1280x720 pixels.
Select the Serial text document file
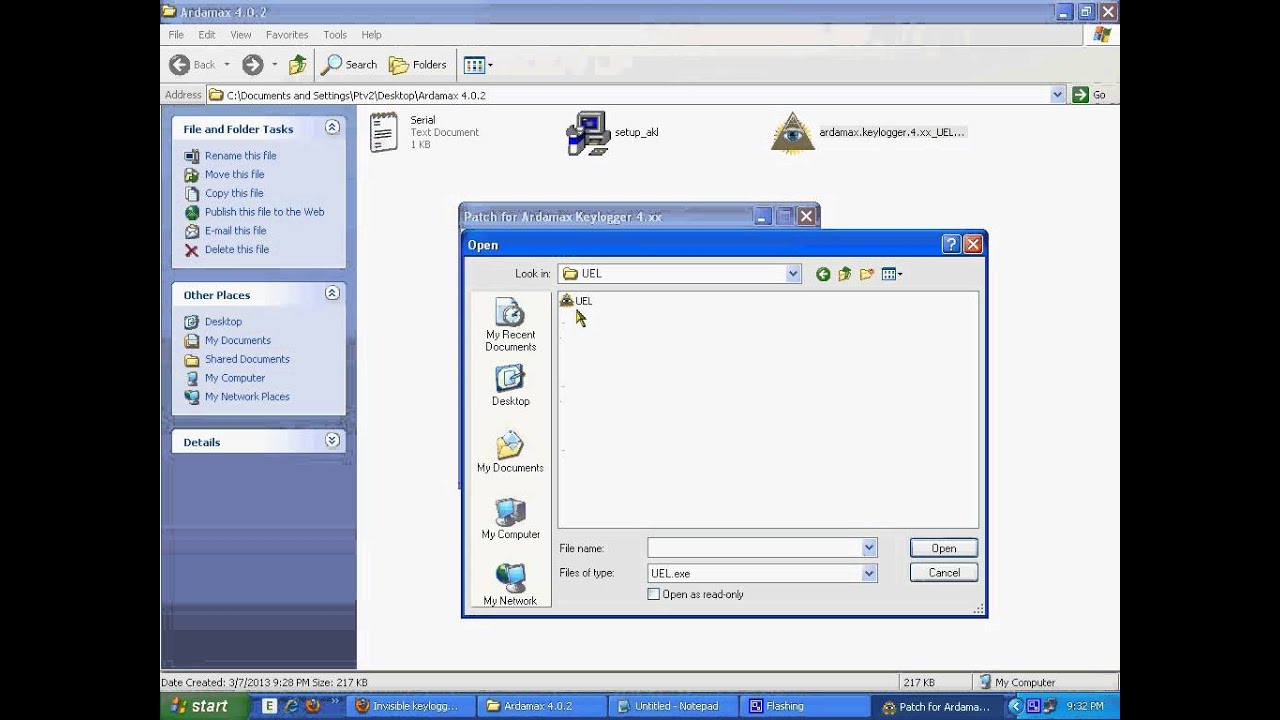pyautogui.click(x=424, y=132)
